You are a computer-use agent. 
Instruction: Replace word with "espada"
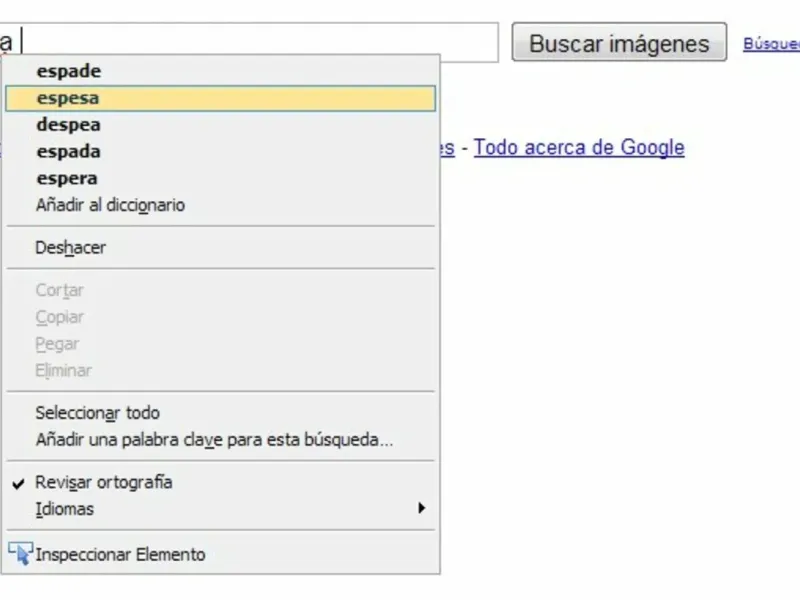pyautogui.click(x=68, y=152)
